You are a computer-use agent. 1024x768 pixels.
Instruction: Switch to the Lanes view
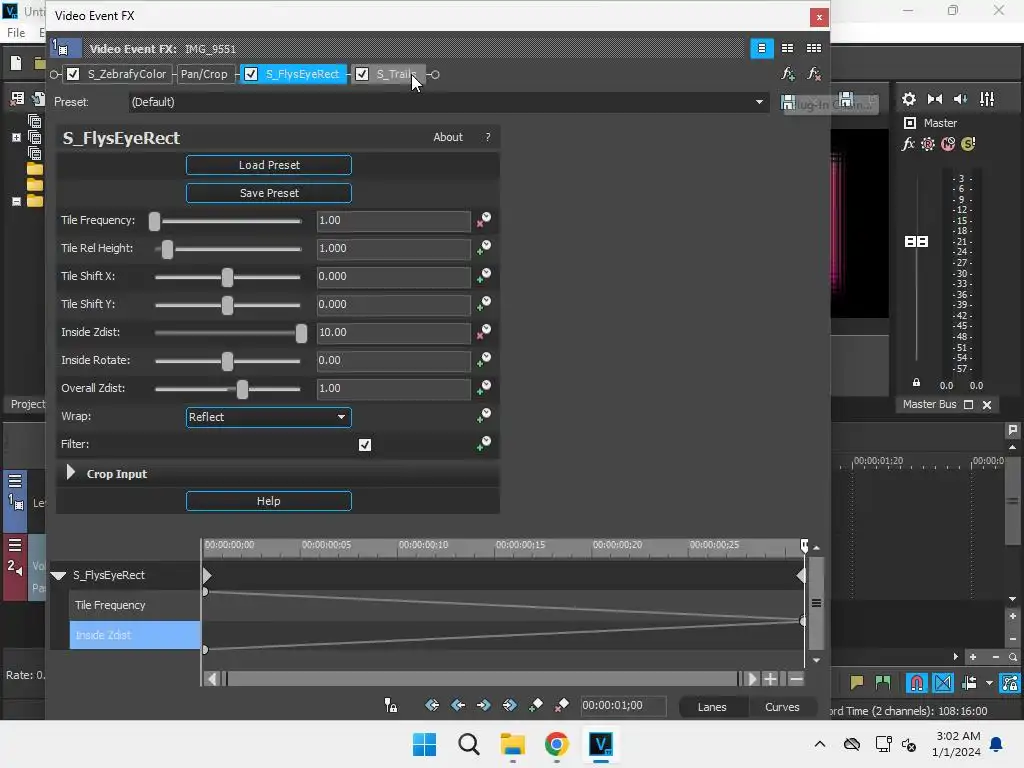coord(712,707)
